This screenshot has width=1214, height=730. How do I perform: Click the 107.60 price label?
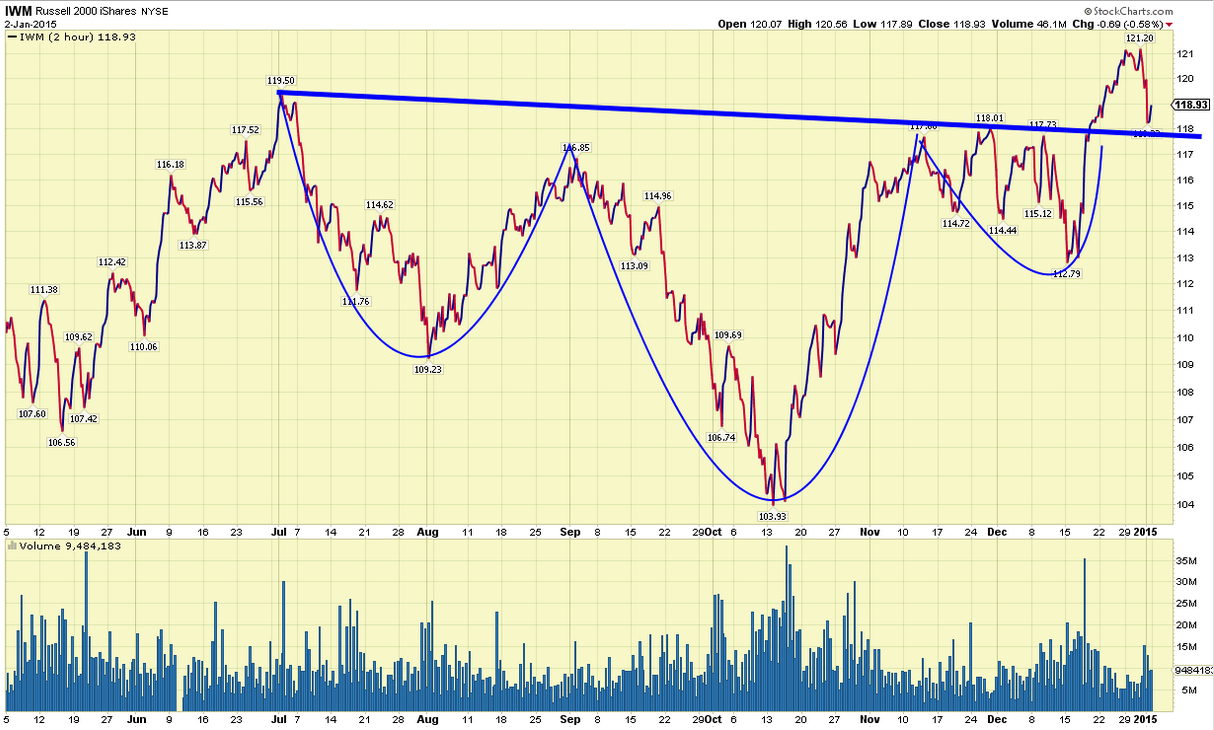click(32, 413)
